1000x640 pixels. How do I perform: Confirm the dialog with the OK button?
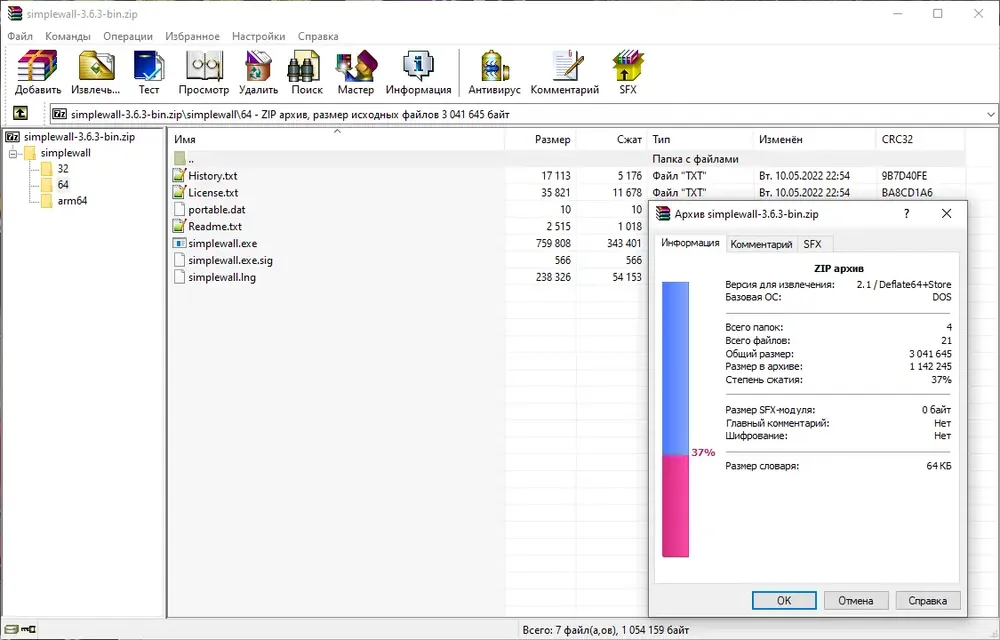pyautogui.click(x=784, y=600)
